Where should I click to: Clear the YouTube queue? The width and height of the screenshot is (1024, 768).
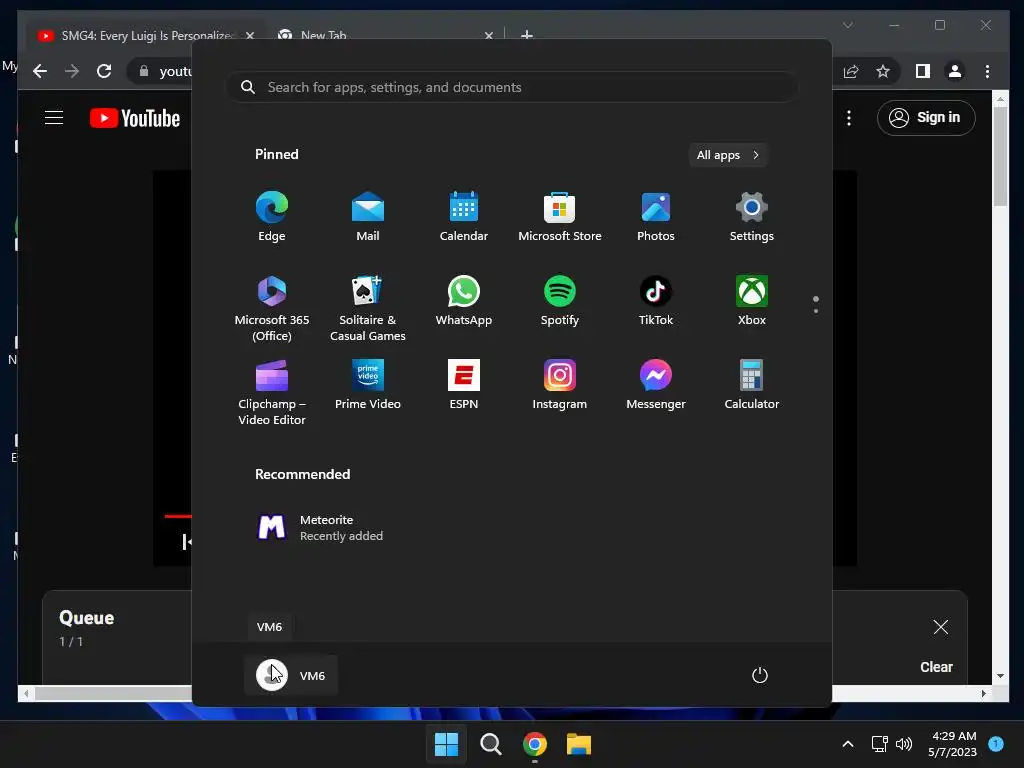(936, 667)
